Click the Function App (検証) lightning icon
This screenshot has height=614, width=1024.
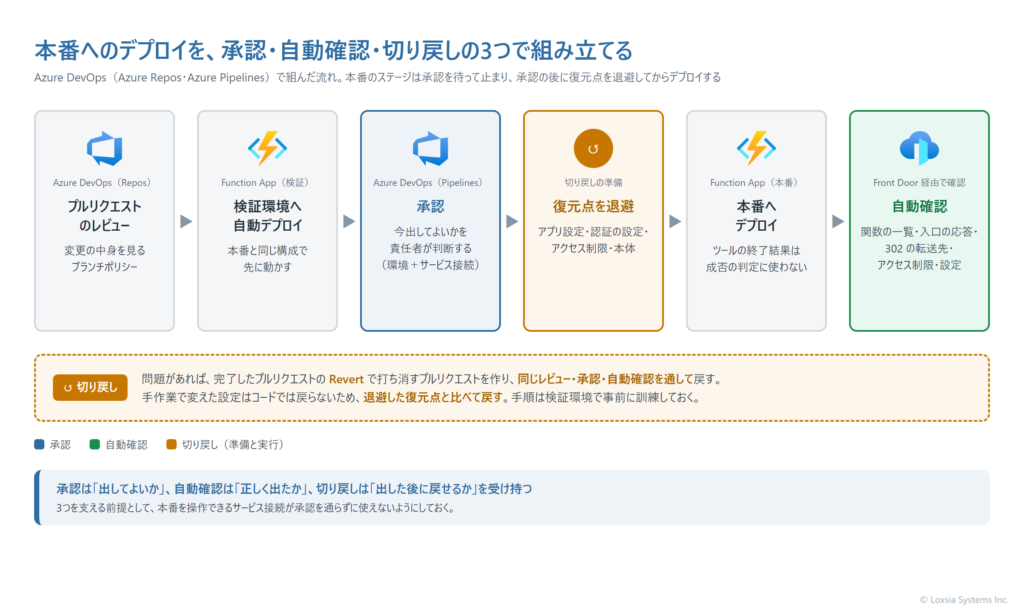click(267, 148)
